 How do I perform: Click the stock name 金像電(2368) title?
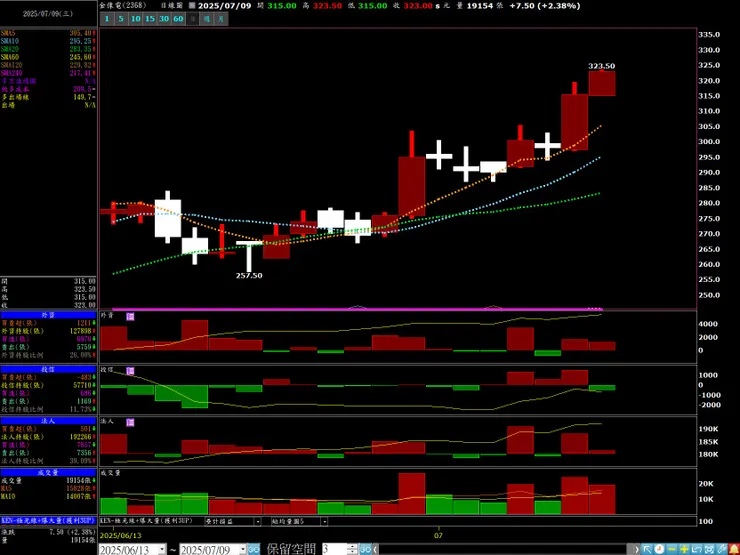[123, 6]
